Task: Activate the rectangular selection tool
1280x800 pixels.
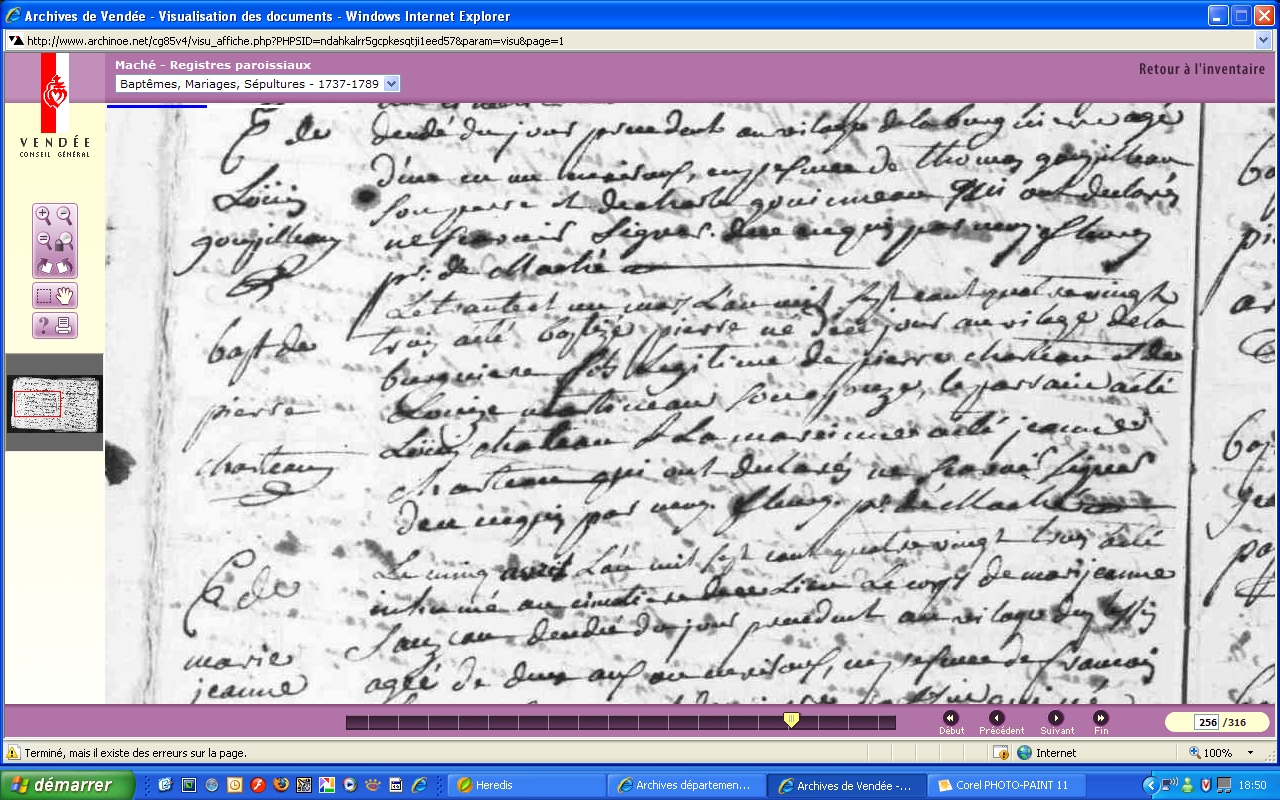Action: (44, 296)
